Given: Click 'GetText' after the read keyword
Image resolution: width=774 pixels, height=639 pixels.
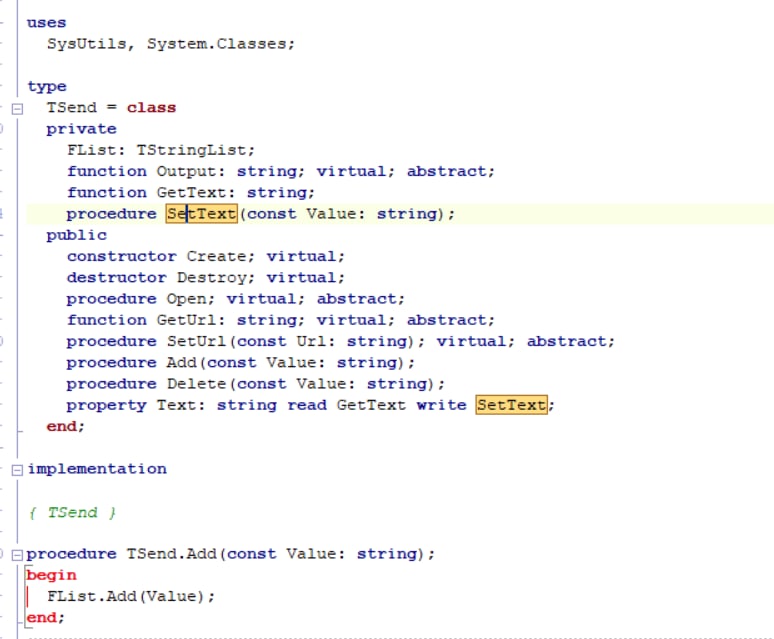Looking at the screenshot, I should click(371, 405).
